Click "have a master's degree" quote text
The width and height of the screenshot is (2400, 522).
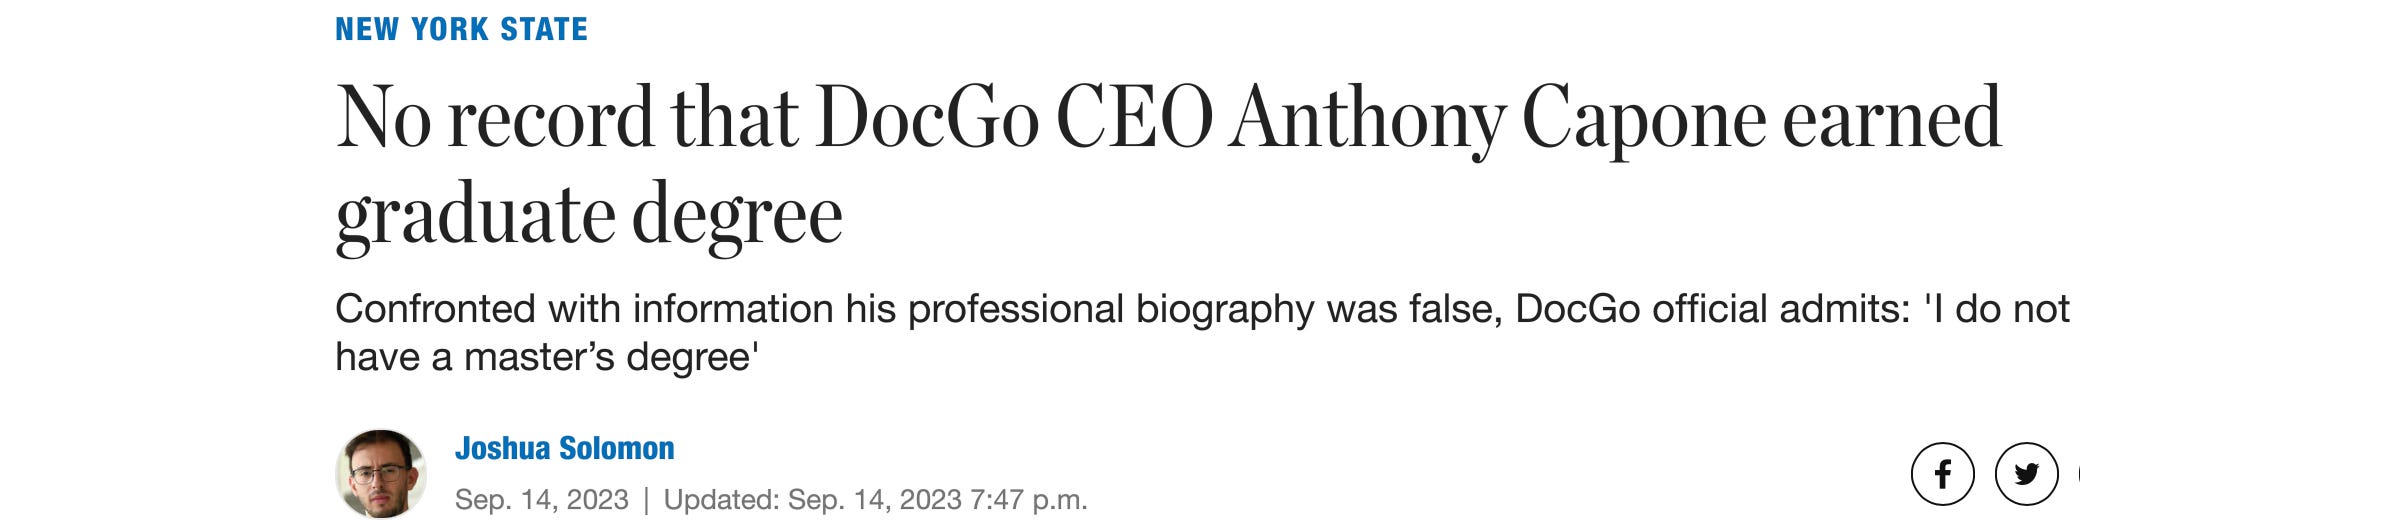[x=546, y=357]
